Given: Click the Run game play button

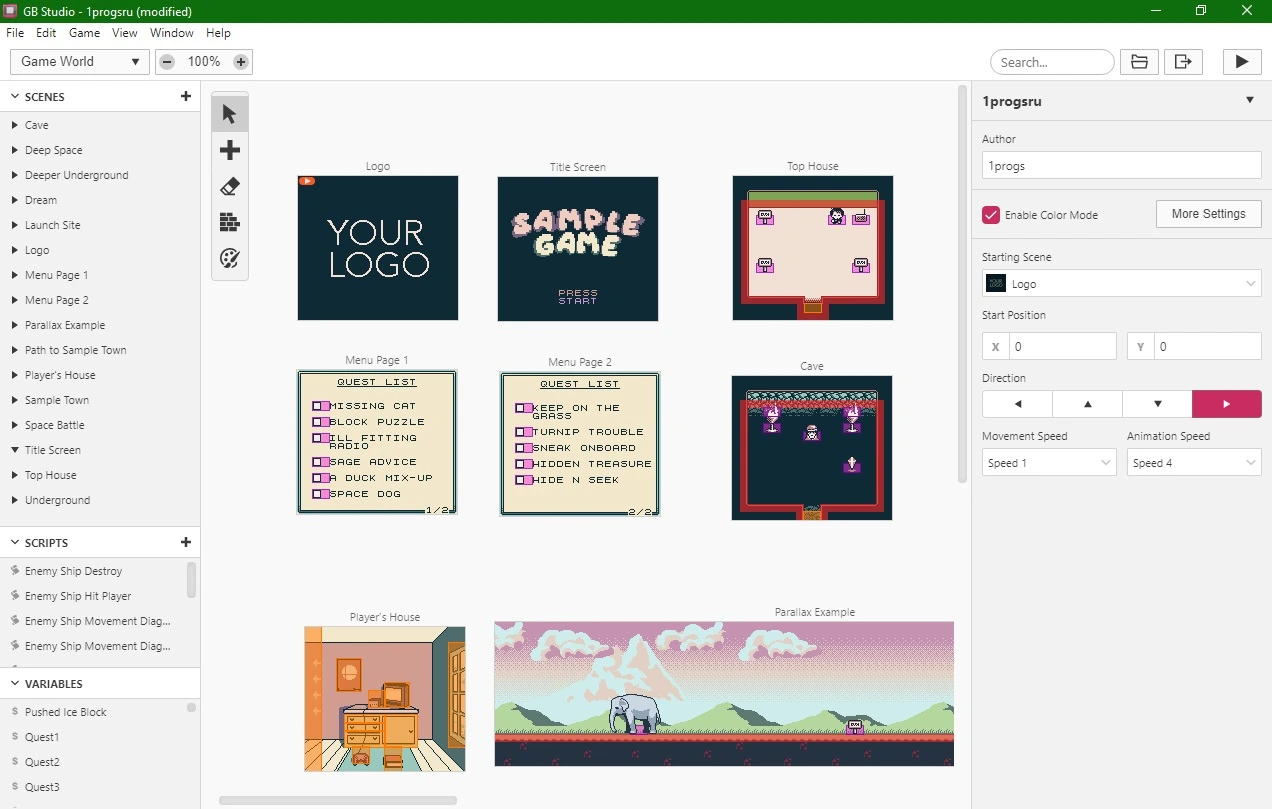Looking at the screenshot, I should coord(1242,62).
